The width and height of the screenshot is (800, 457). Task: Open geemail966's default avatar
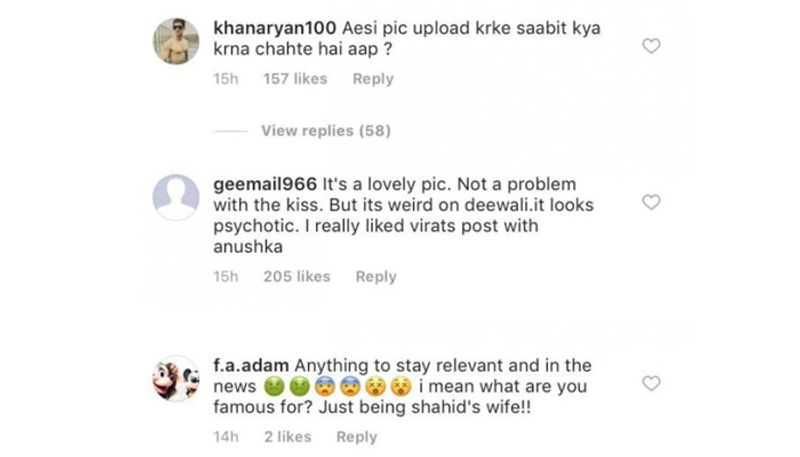(176, 195)
